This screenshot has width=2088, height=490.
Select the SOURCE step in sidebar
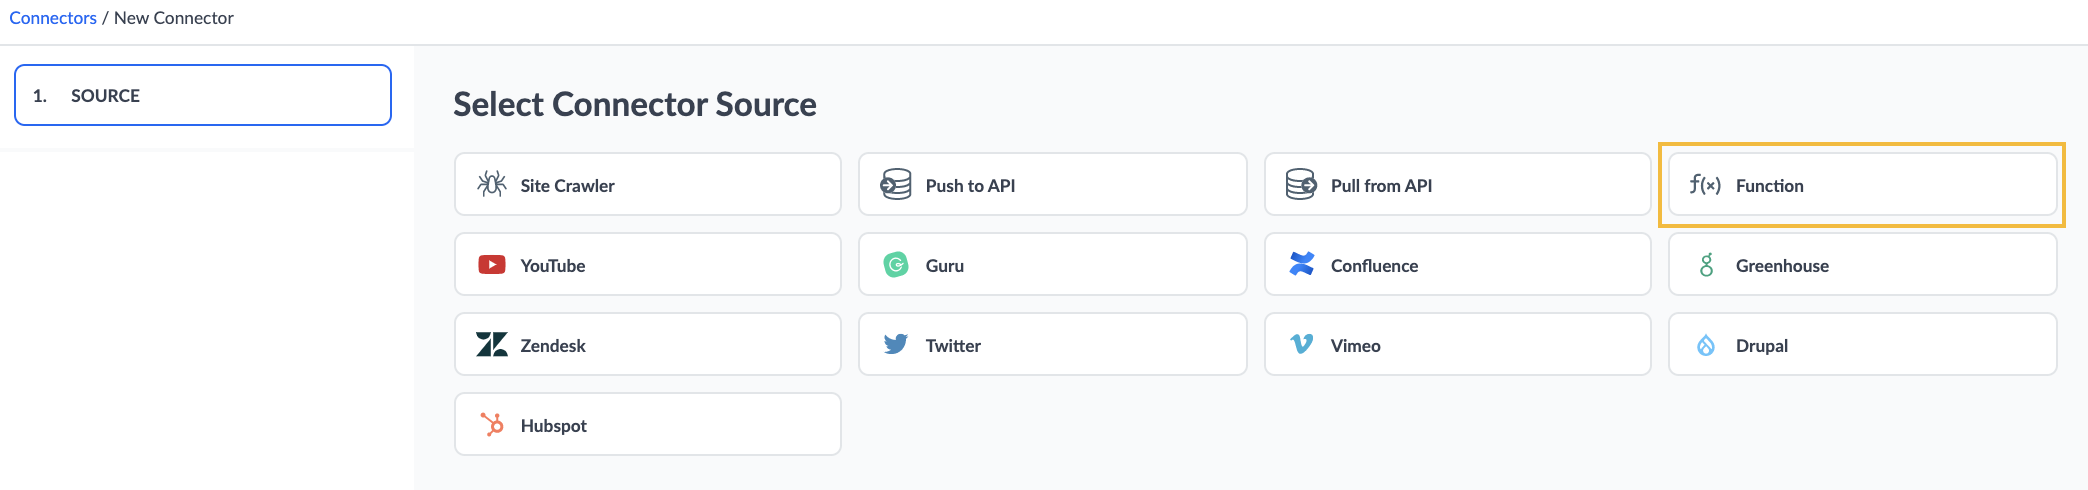point(203,95)
